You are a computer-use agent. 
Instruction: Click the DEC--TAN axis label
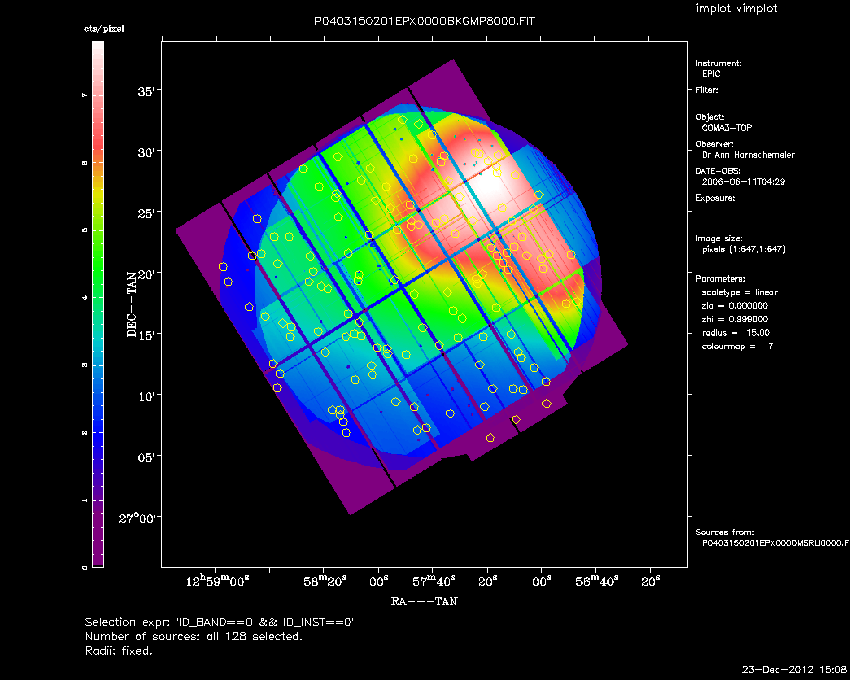click(x=132, y=305)
